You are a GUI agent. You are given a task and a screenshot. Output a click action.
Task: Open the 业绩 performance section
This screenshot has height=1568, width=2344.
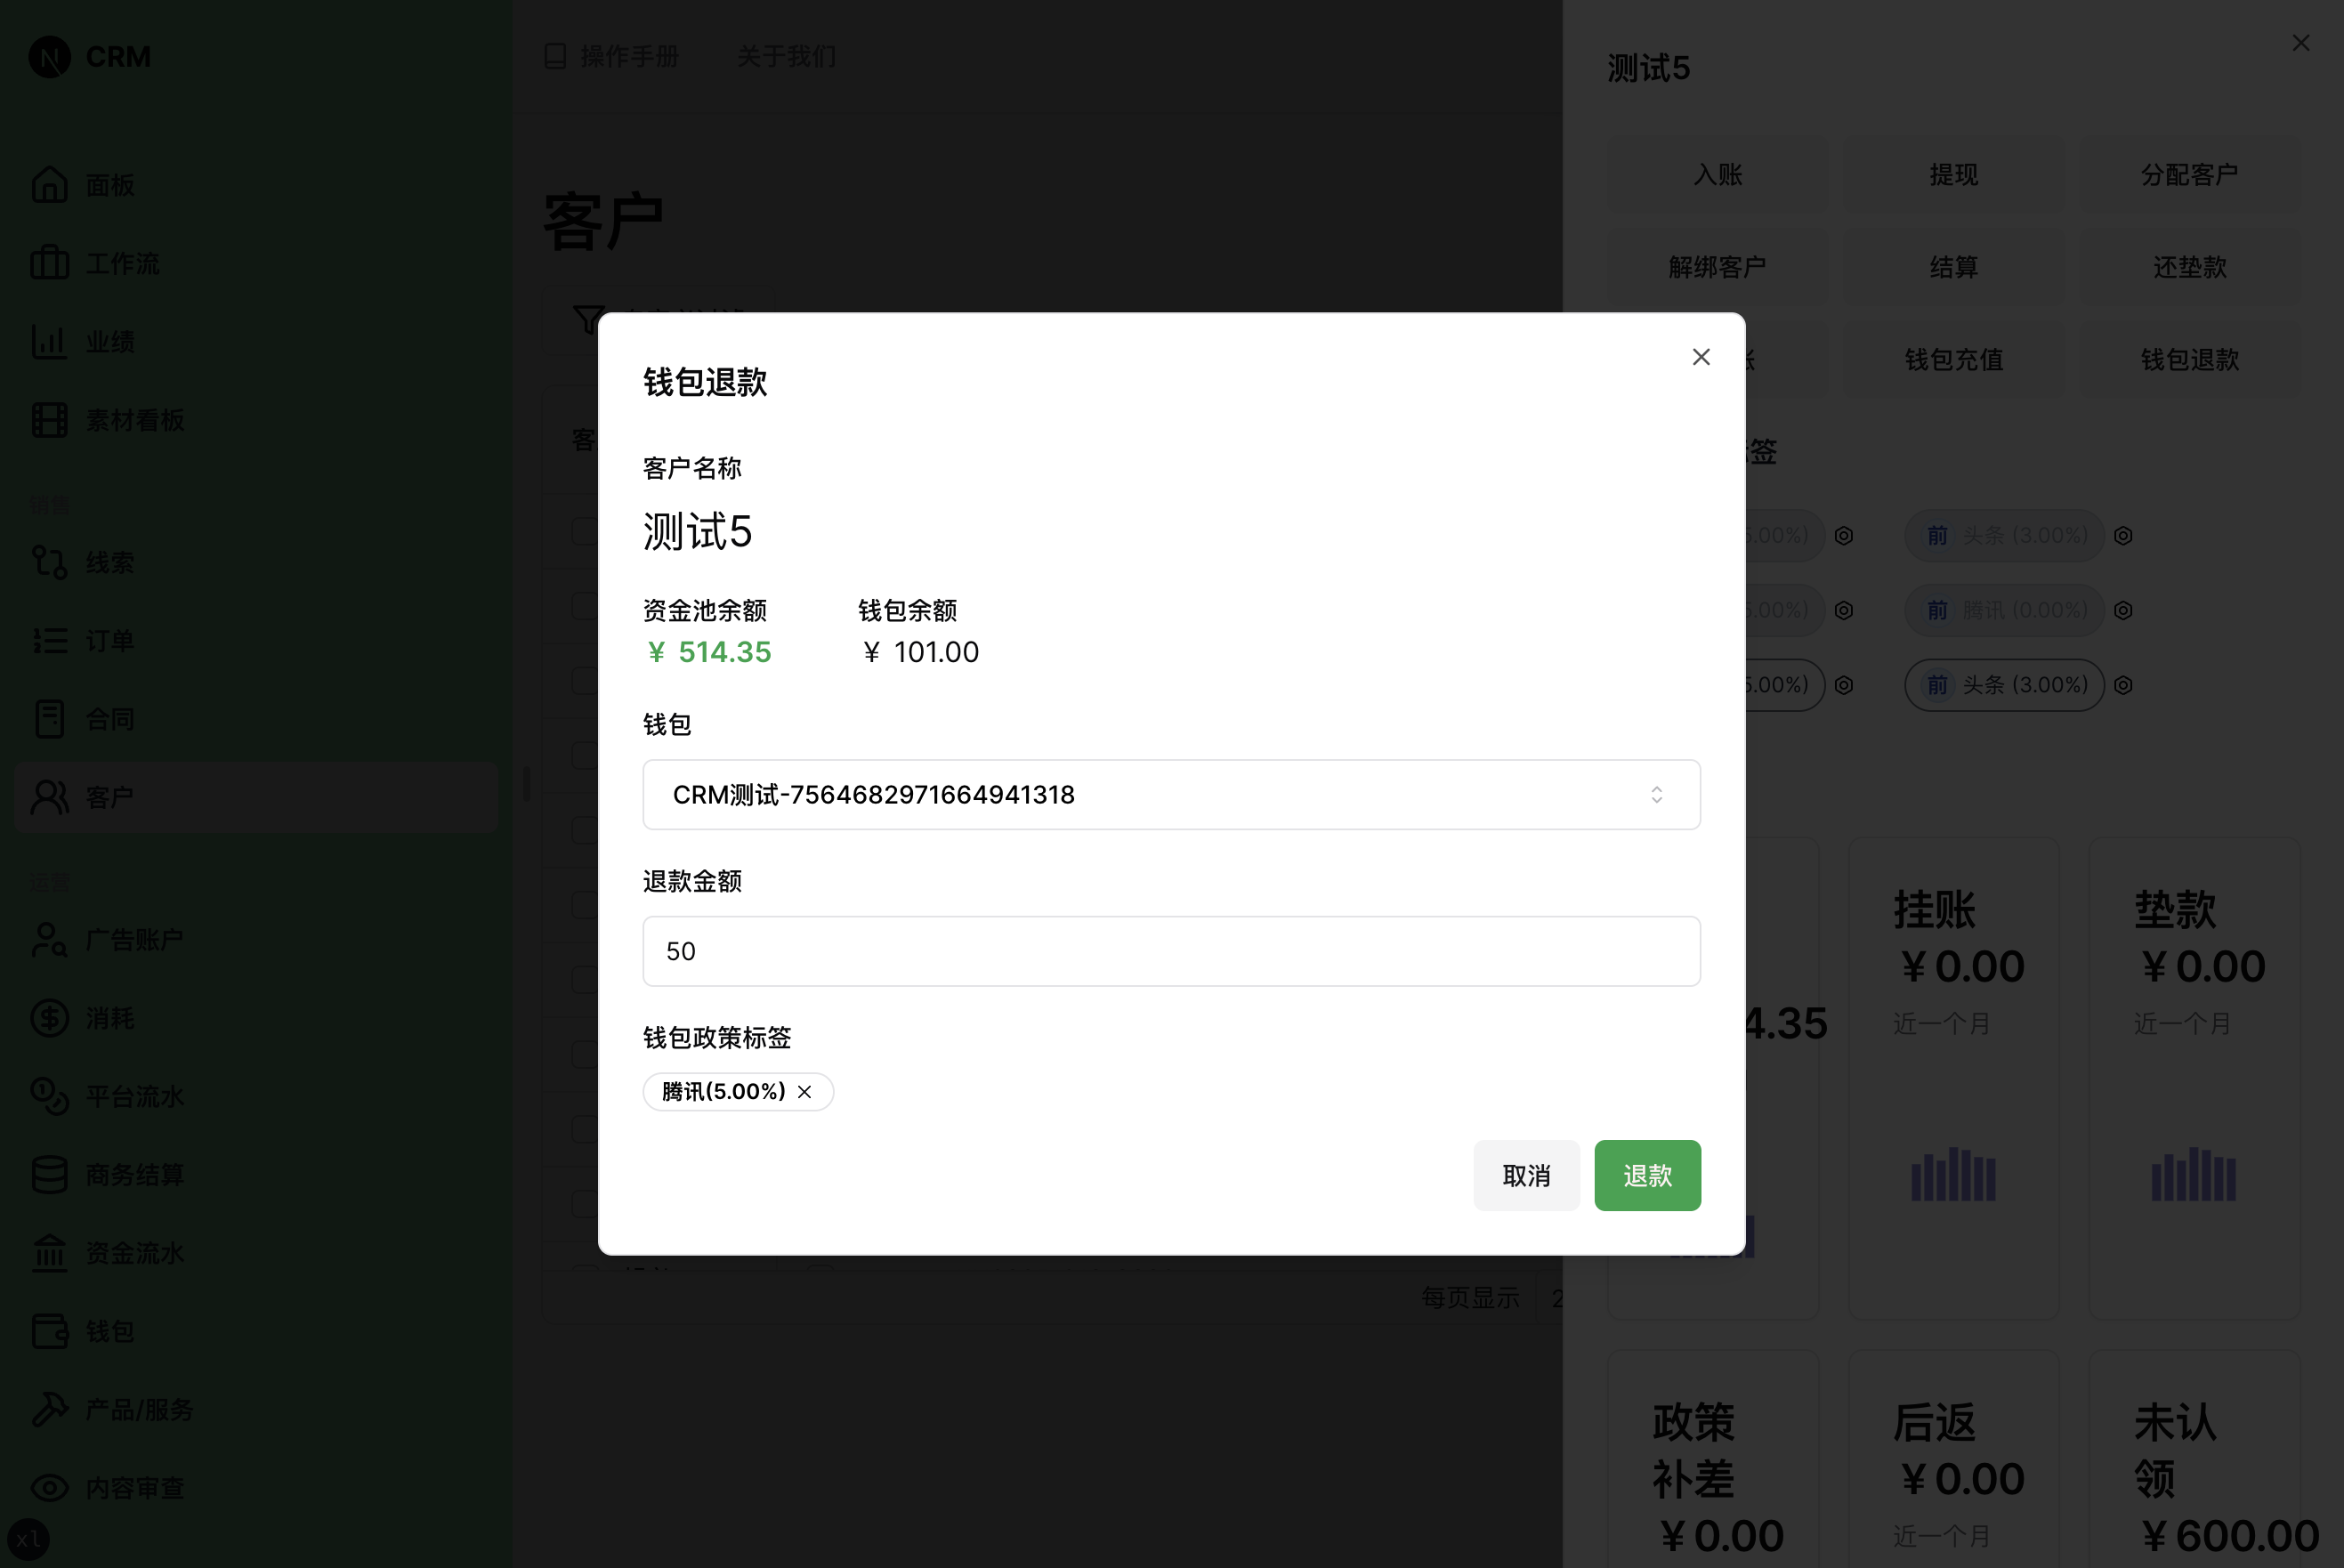tap(50, 341)
